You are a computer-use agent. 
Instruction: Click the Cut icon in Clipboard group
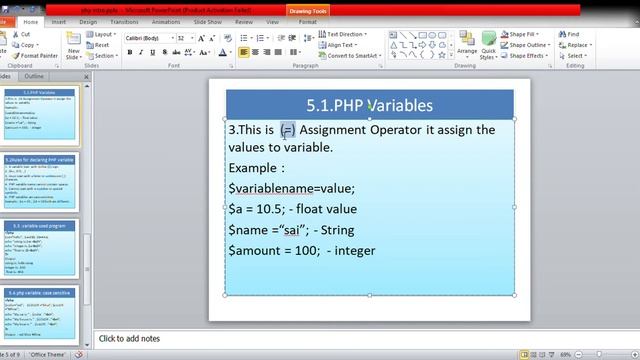[x=16, y=34]
